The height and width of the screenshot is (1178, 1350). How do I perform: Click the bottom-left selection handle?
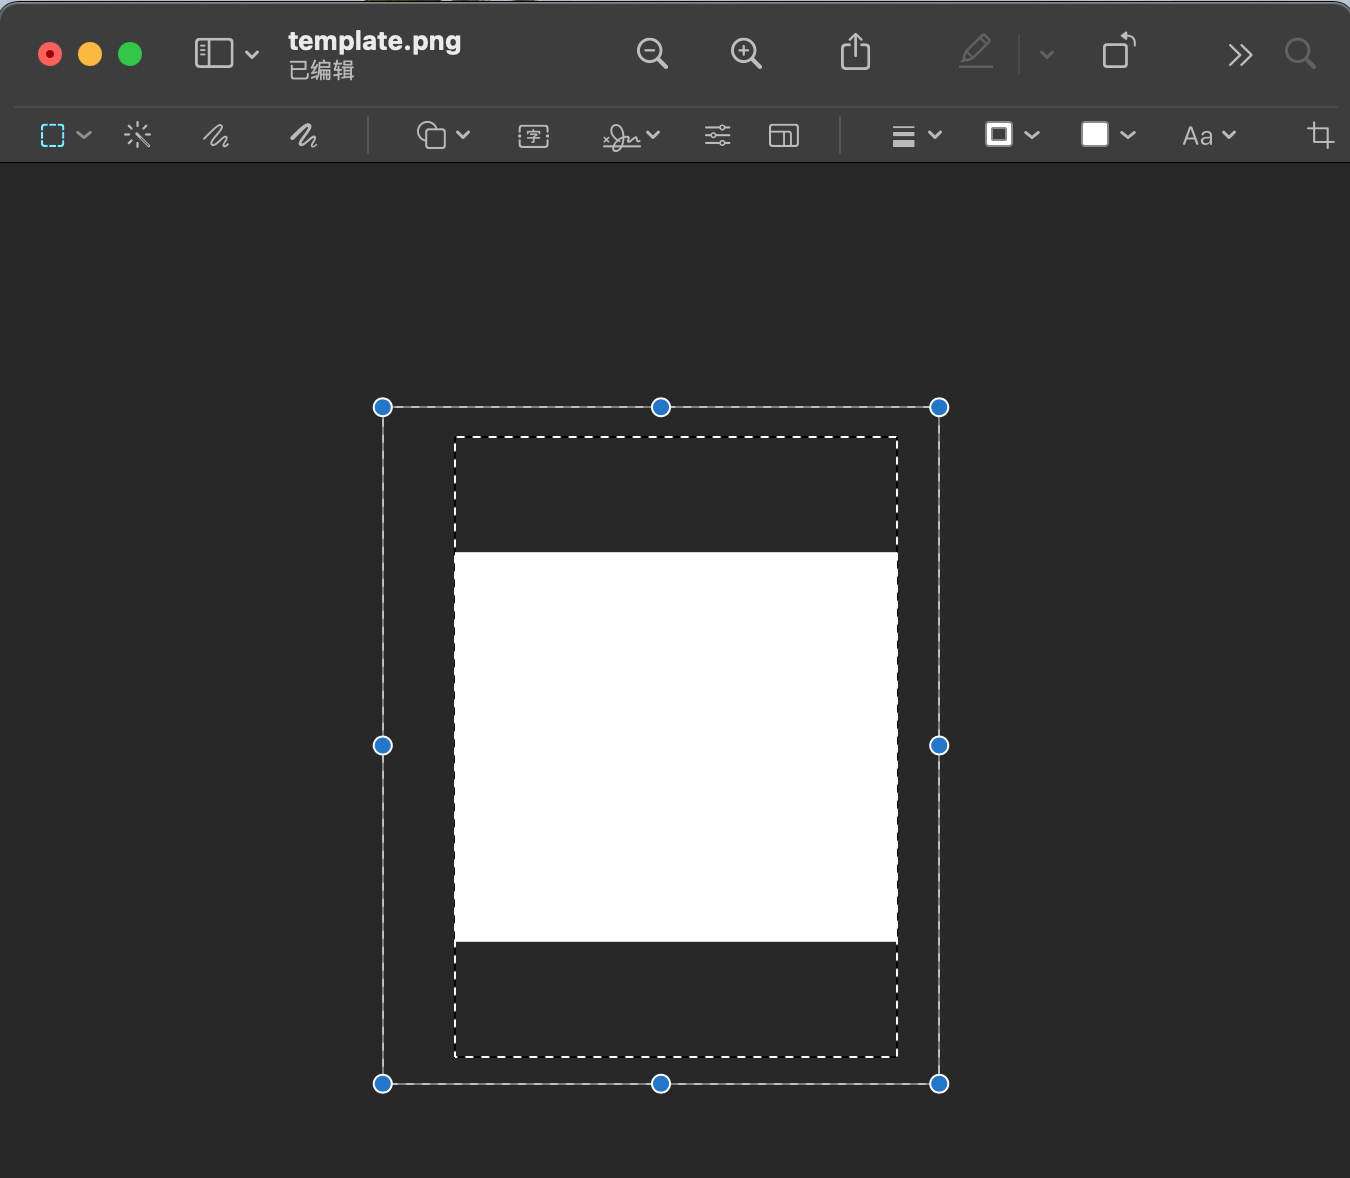pos(383,1084)
